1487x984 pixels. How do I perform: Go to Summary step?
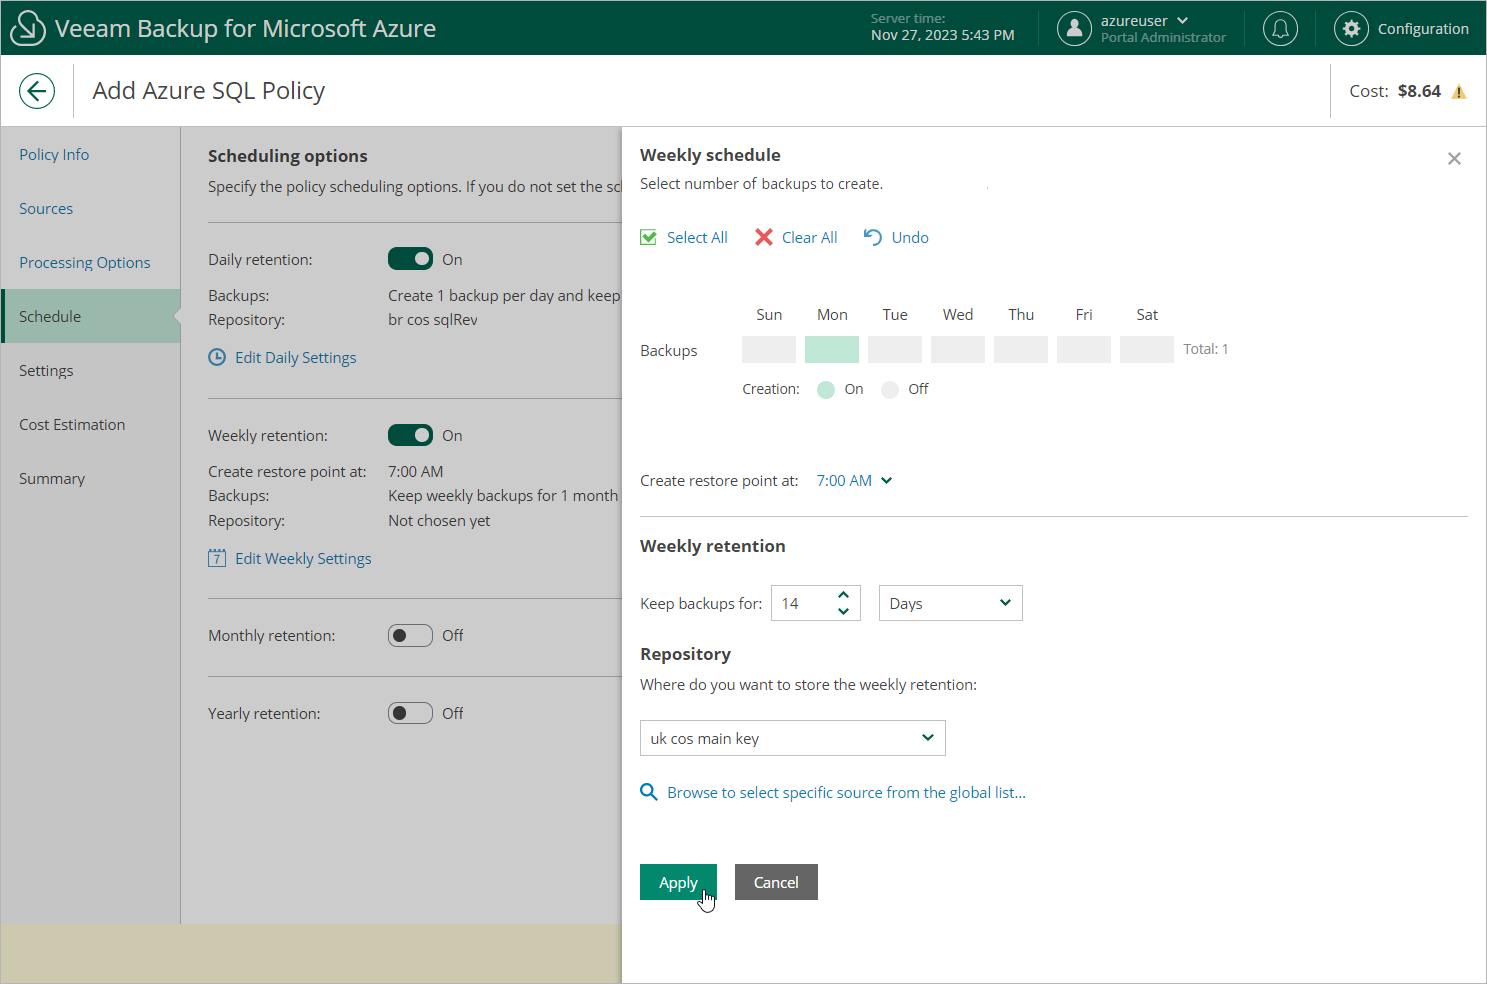pyautogui.click(x=52, y=478)
